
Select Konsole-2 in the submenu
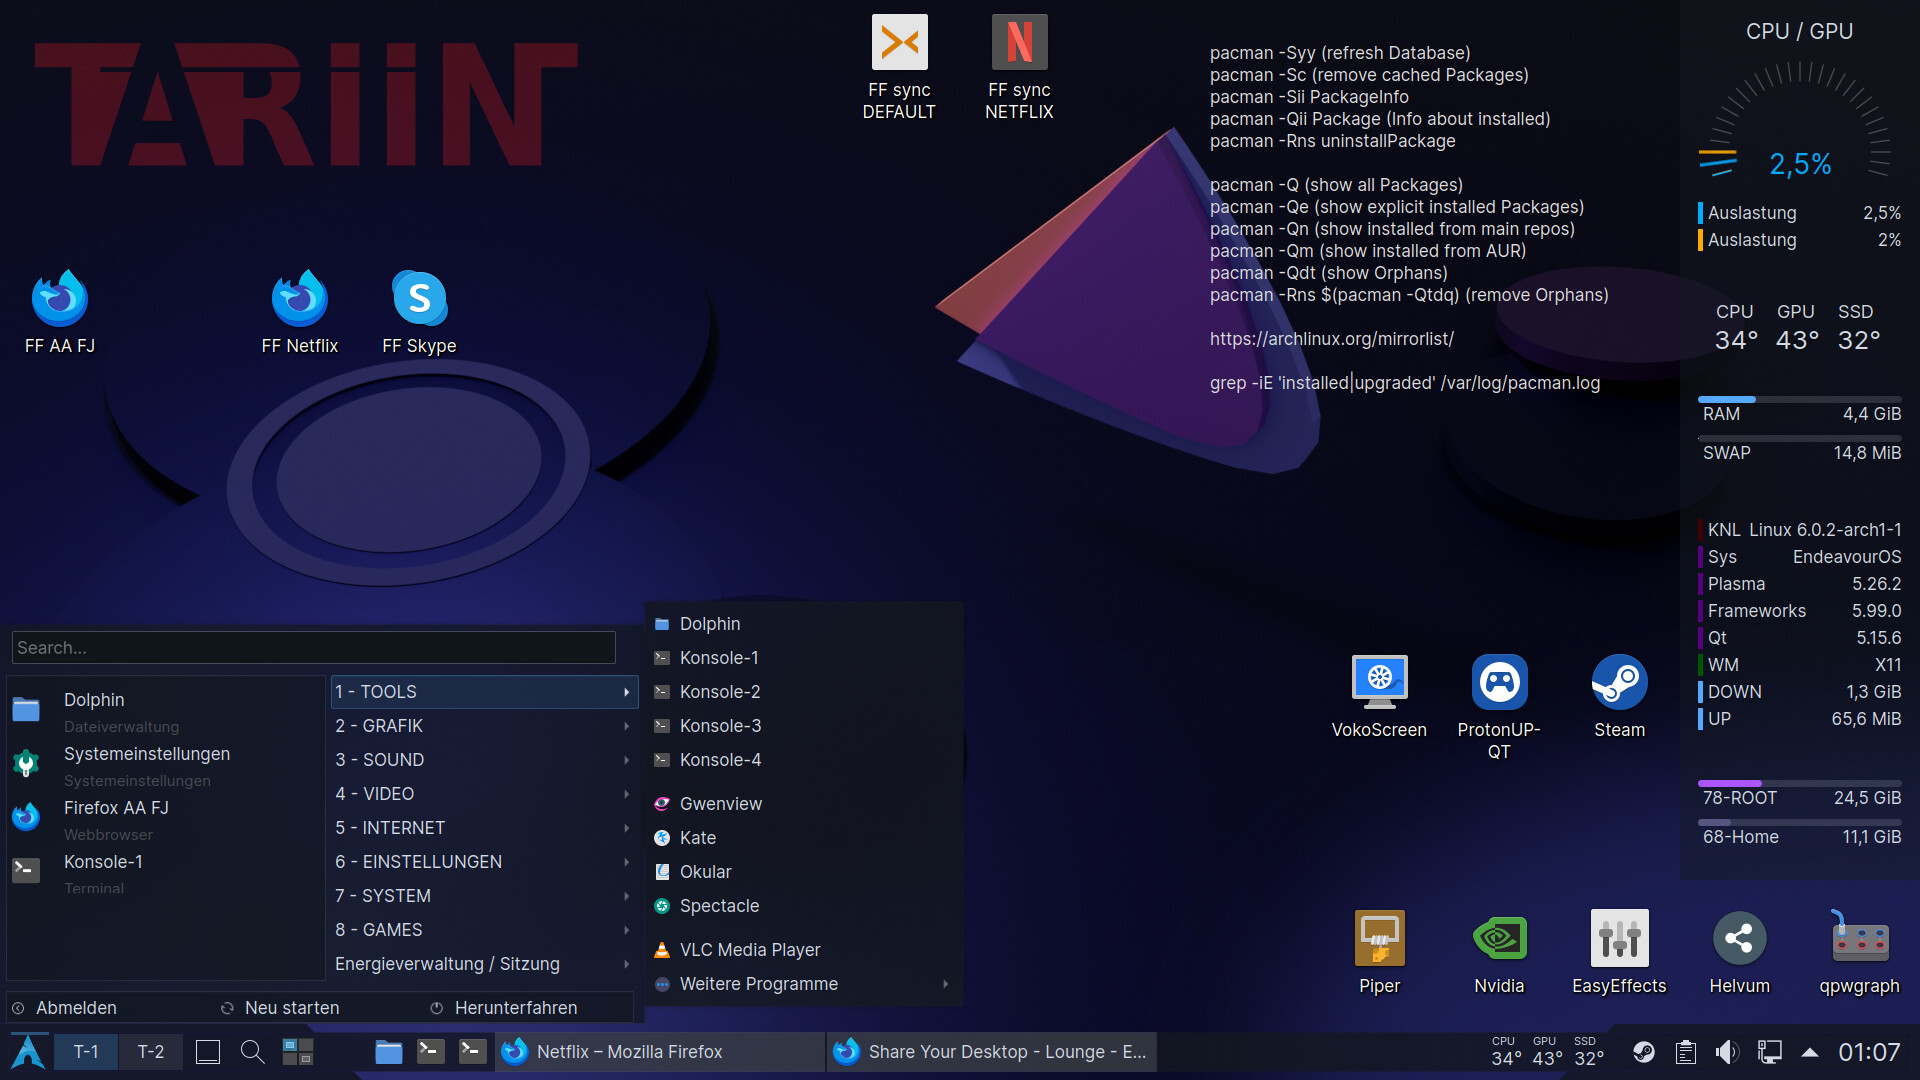tap(803, 692)
